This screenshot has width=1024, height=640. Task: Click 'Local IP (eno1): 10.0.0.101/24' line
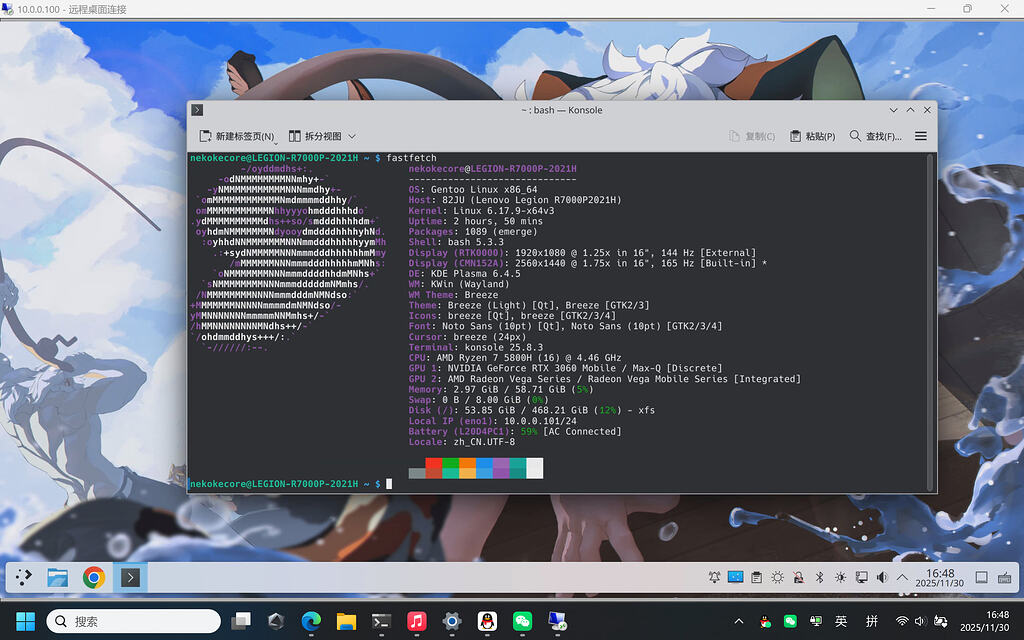pos(492,421)
